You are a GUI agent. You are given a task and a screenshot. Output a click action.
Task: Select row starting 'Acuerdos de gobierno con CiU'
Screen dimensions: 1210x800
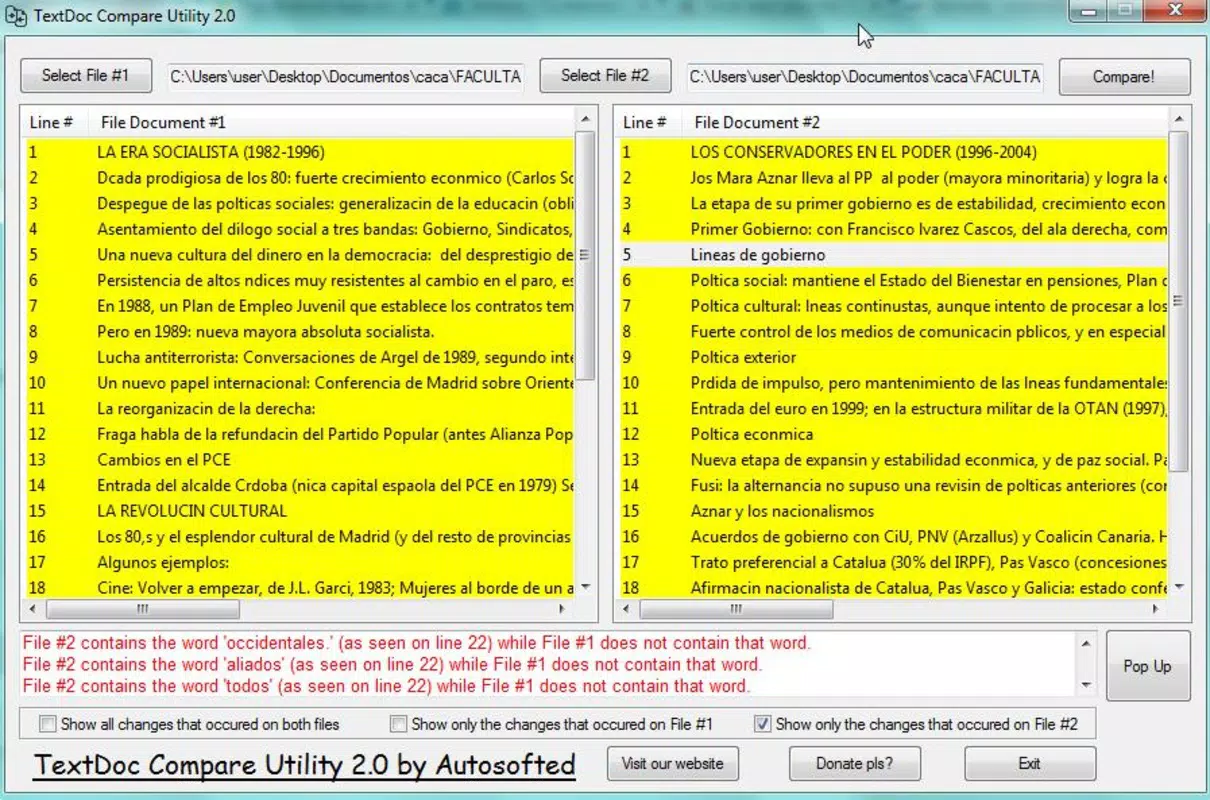pos(892,536)
